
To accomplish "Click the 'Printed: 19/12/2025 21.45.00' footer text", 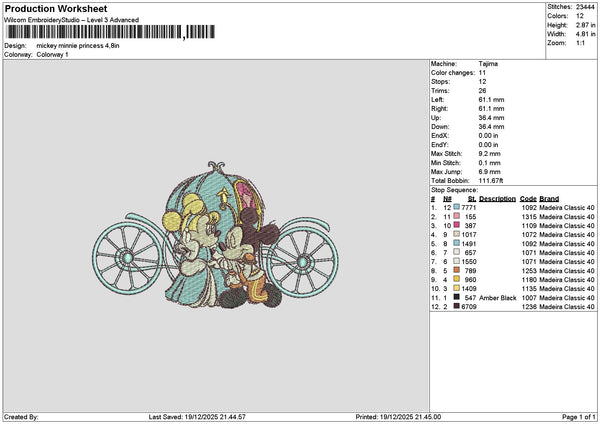I will pyautogui.click(x=398, y=417).
